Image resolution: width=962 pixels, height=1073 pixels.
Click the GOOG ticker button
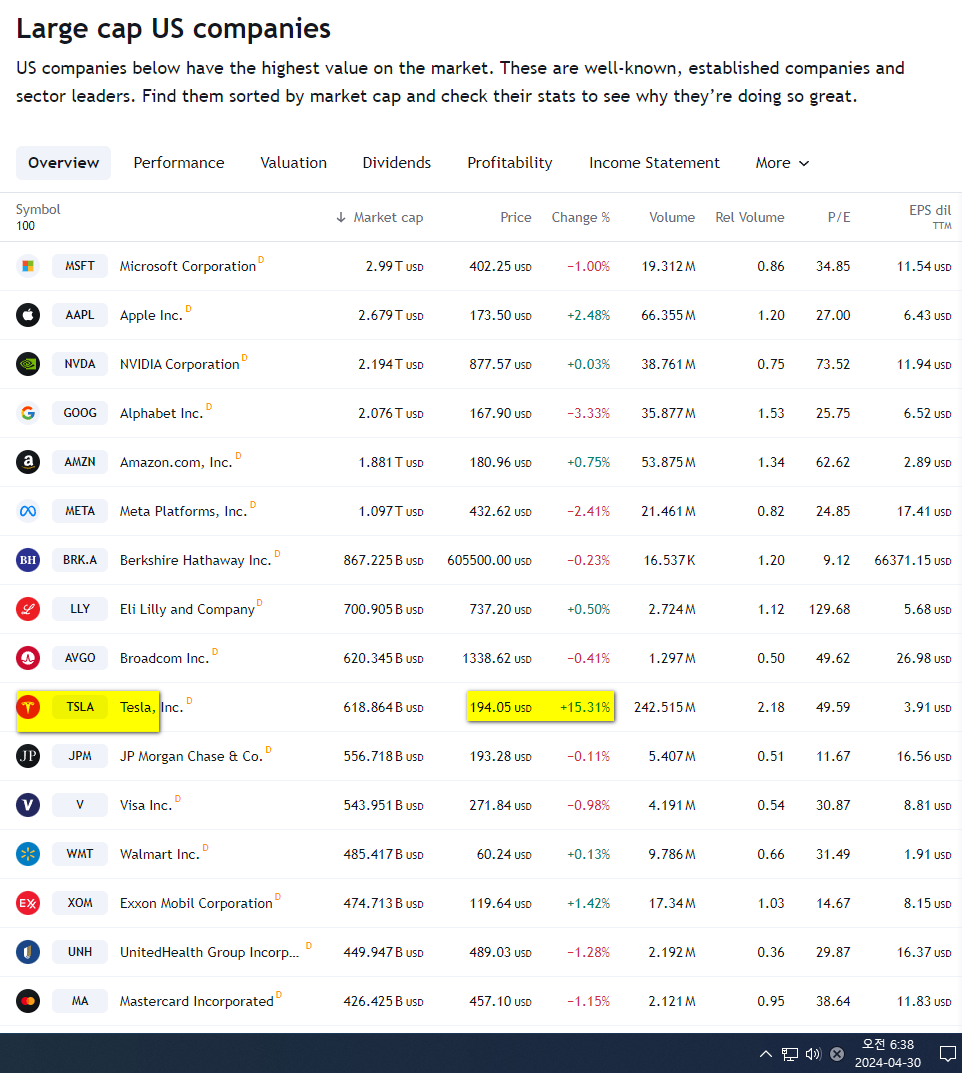[80, 413]
